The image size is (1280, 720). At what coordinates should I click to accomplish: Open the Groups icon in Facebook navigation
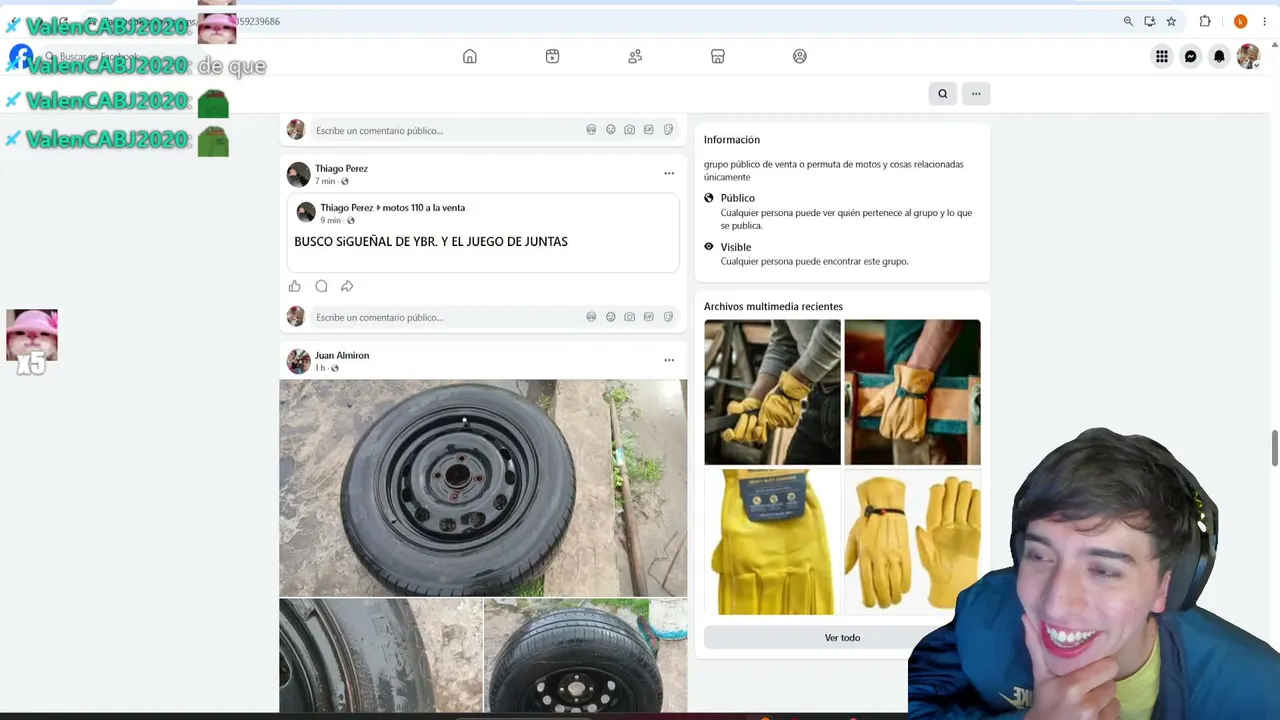800,57
